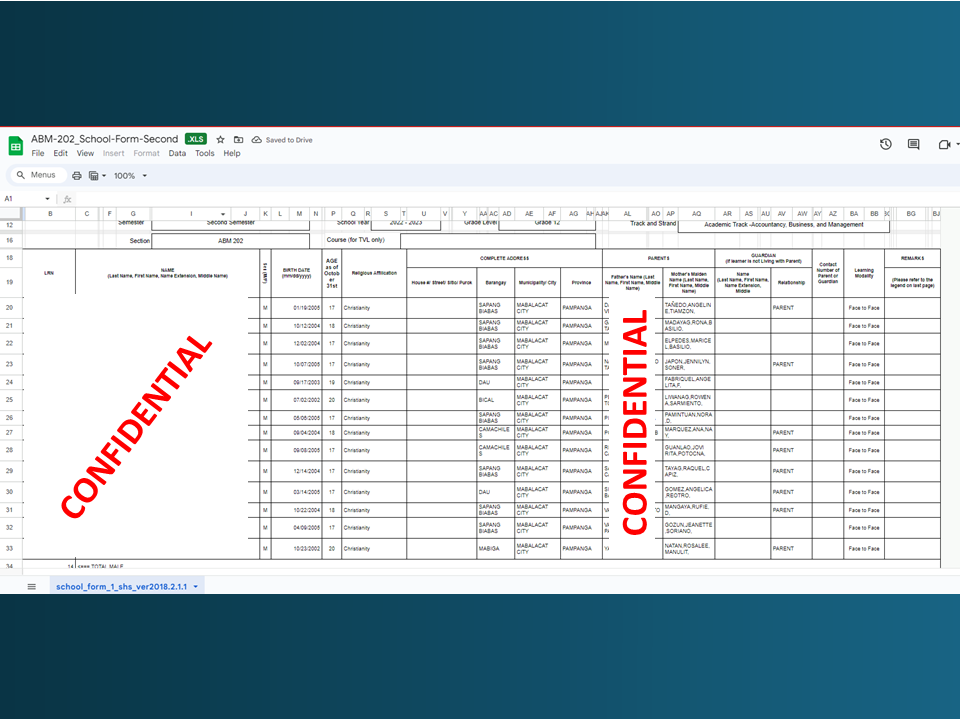Click the fx formula icon
Viewport: 960px width, 720px height.
coord(67,199)
